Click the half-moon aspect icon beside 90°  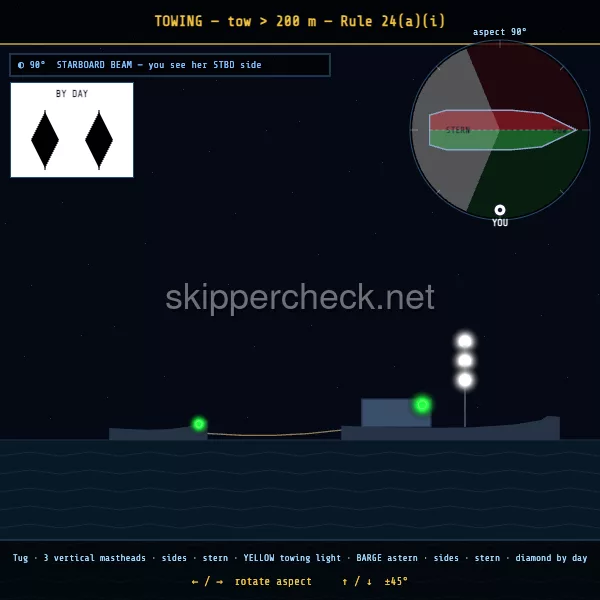point(21,65)
